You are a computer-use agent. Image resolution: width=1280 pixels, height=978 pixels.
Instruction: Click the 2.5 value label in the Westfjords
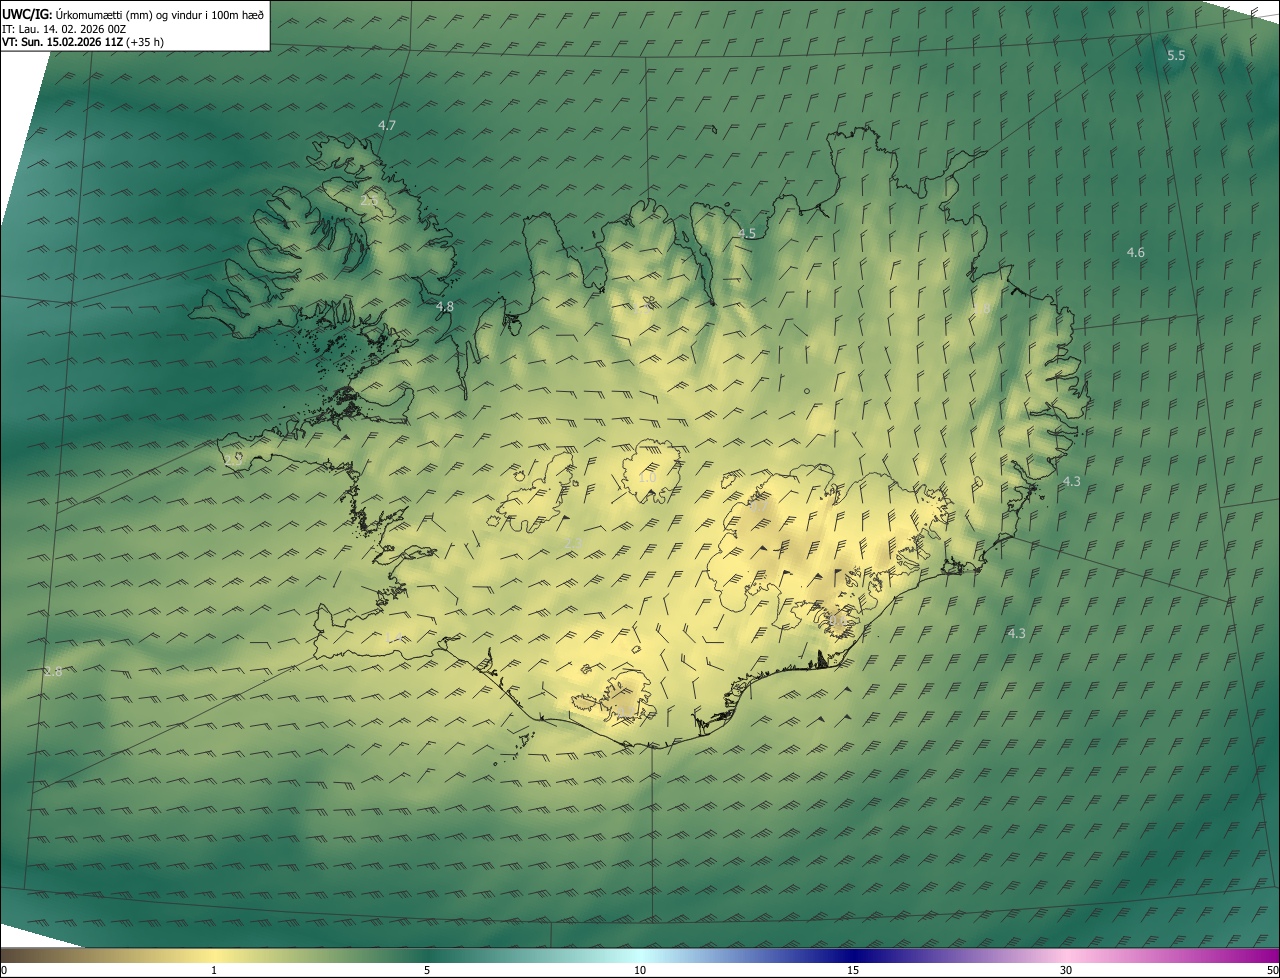[369, 201]
